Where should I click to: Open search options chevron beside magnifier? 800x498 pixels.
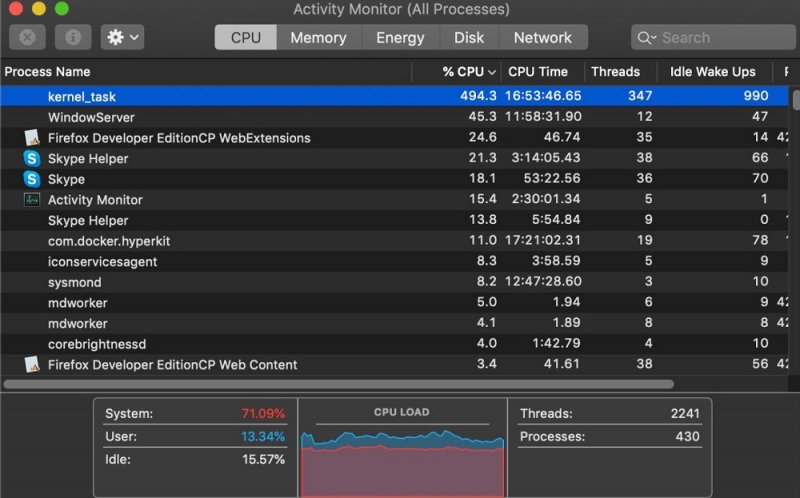[x=654, y=38]
